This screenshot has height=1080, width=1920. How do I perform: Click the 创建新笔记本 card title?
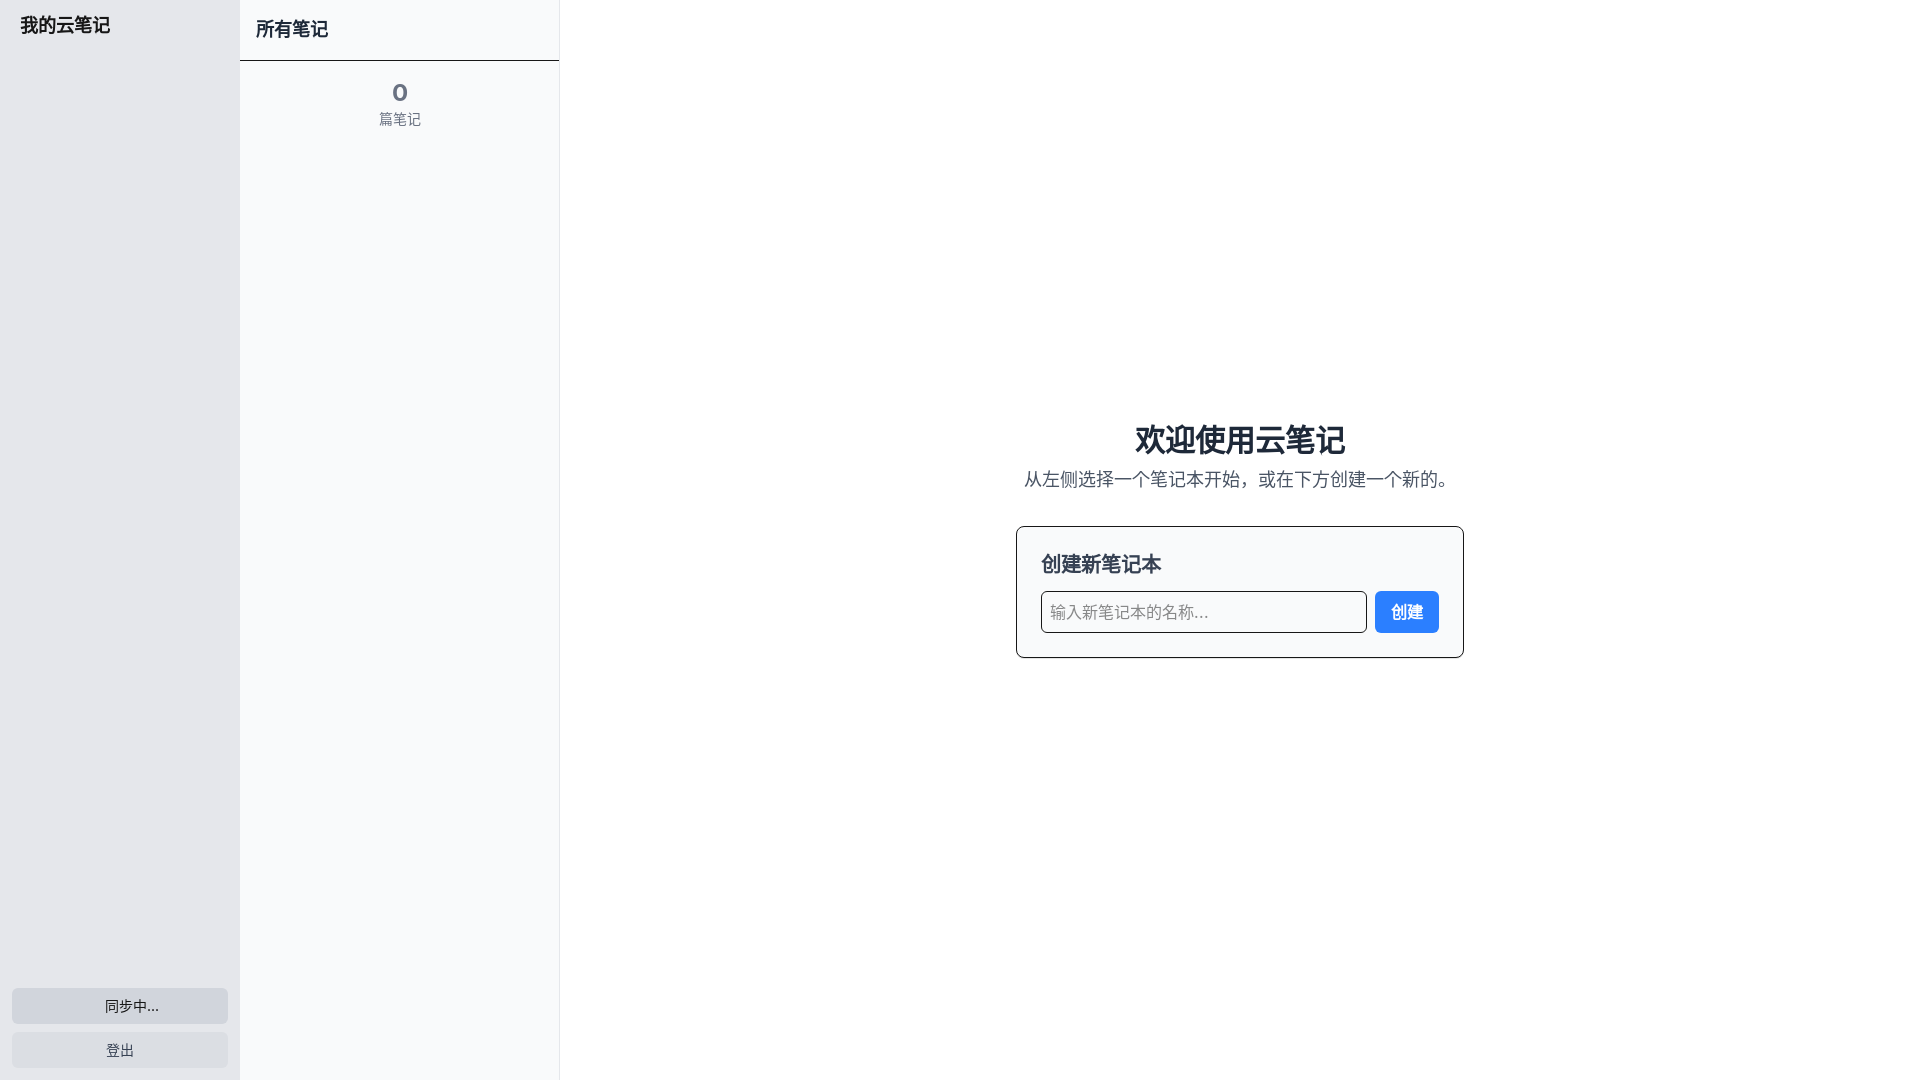[1101, 564]
